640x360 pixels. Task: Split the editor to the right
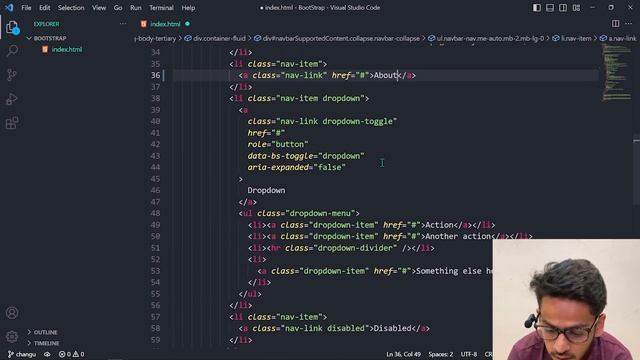(616, 24)
